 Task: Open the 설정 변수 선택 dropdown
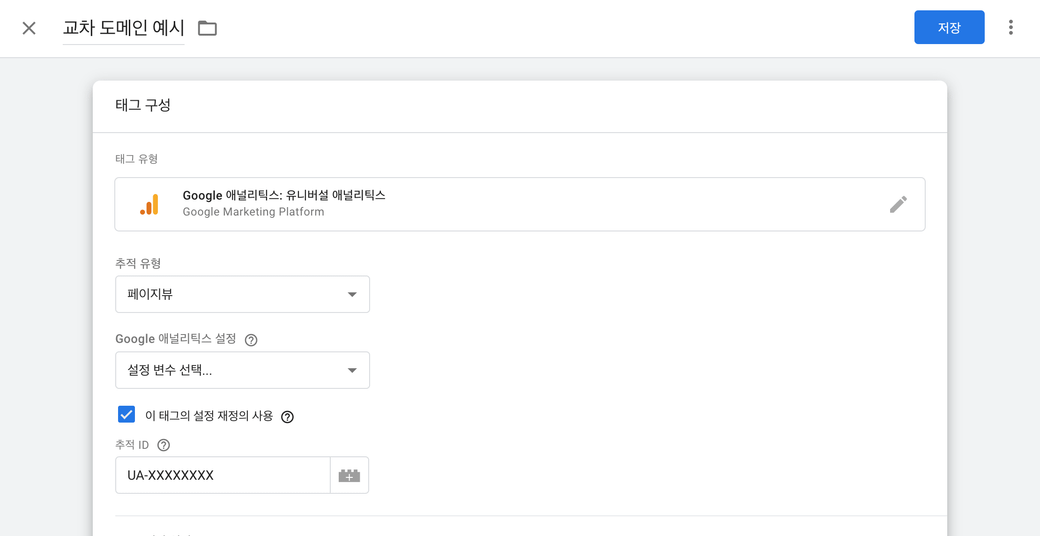(242, 371)
